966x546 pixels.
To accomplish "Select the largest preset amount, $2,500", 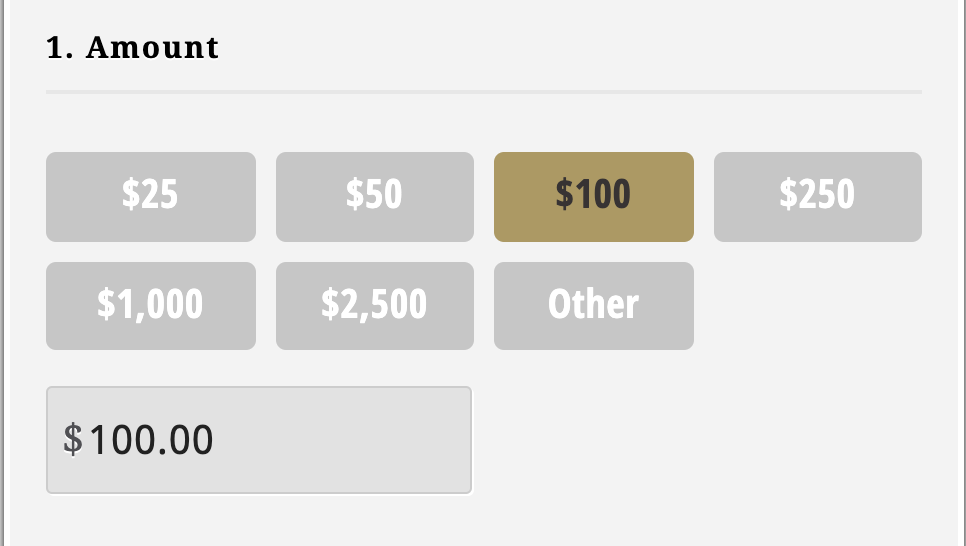I will (374, 305).
